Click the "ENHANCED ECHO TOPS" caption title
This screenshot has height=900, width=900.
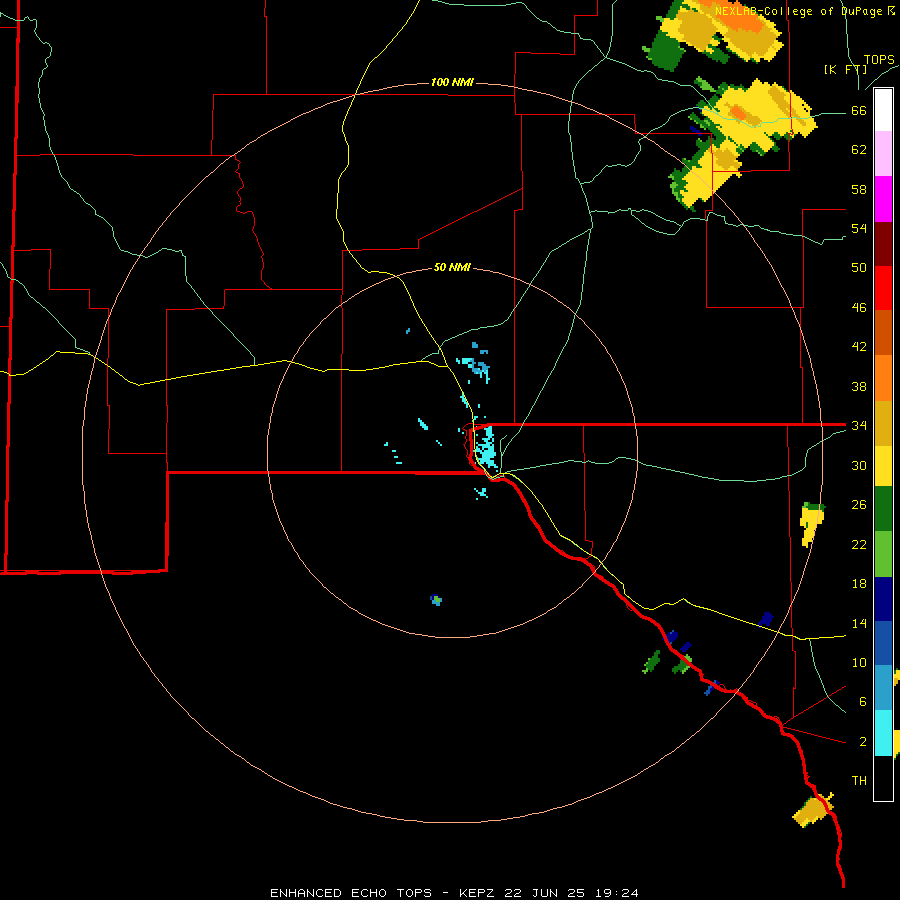click(351, 893)
